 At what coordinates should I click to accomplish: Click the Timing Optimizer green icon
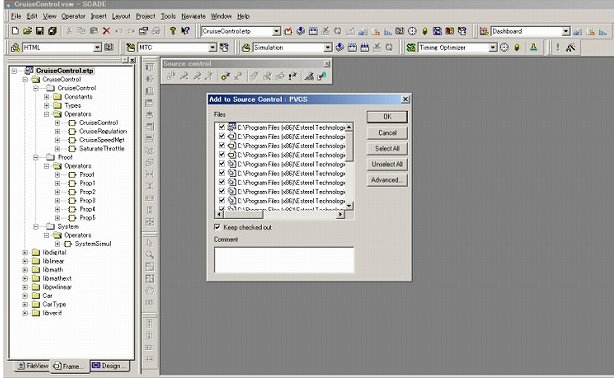[x=411, y=47]
